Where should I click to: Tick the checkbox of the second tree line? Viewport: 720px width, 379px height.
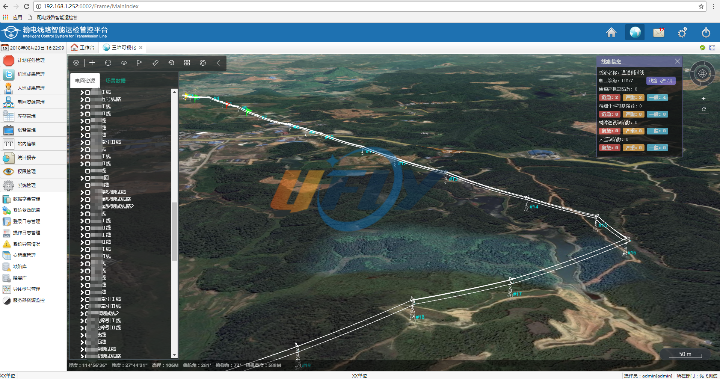point(87,99)
